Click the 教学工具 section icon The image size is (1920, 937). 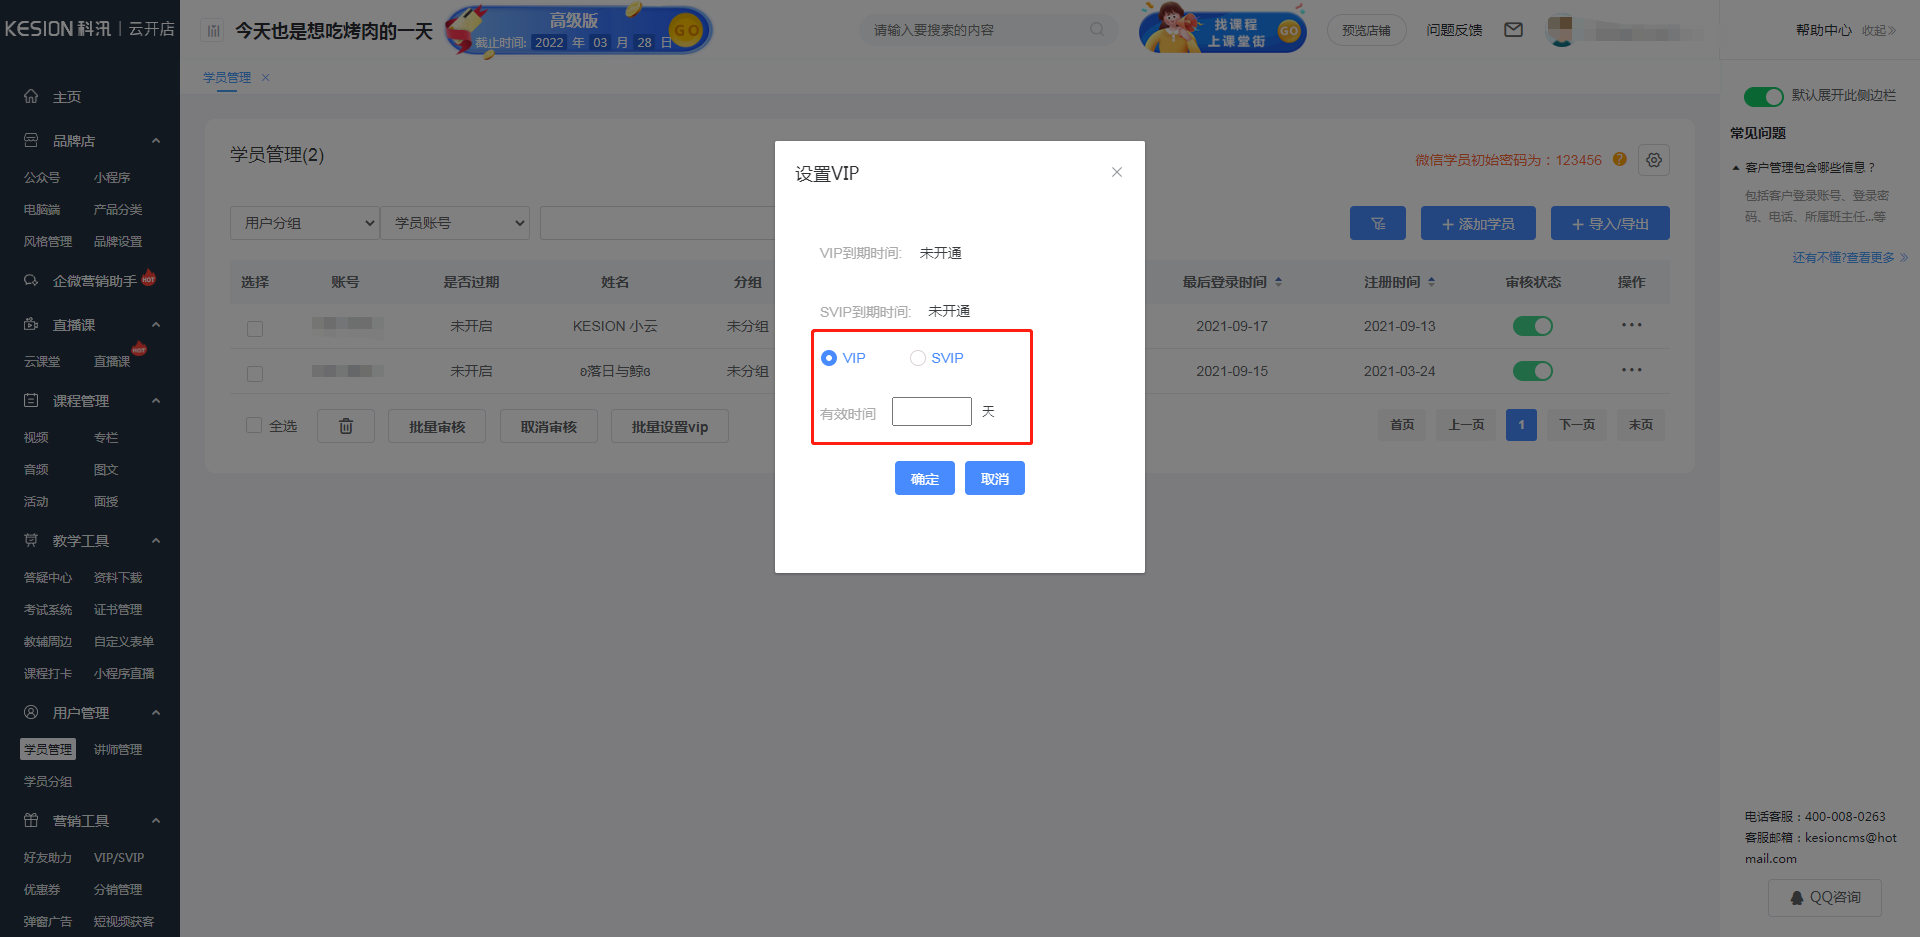[x=31, y=540]
